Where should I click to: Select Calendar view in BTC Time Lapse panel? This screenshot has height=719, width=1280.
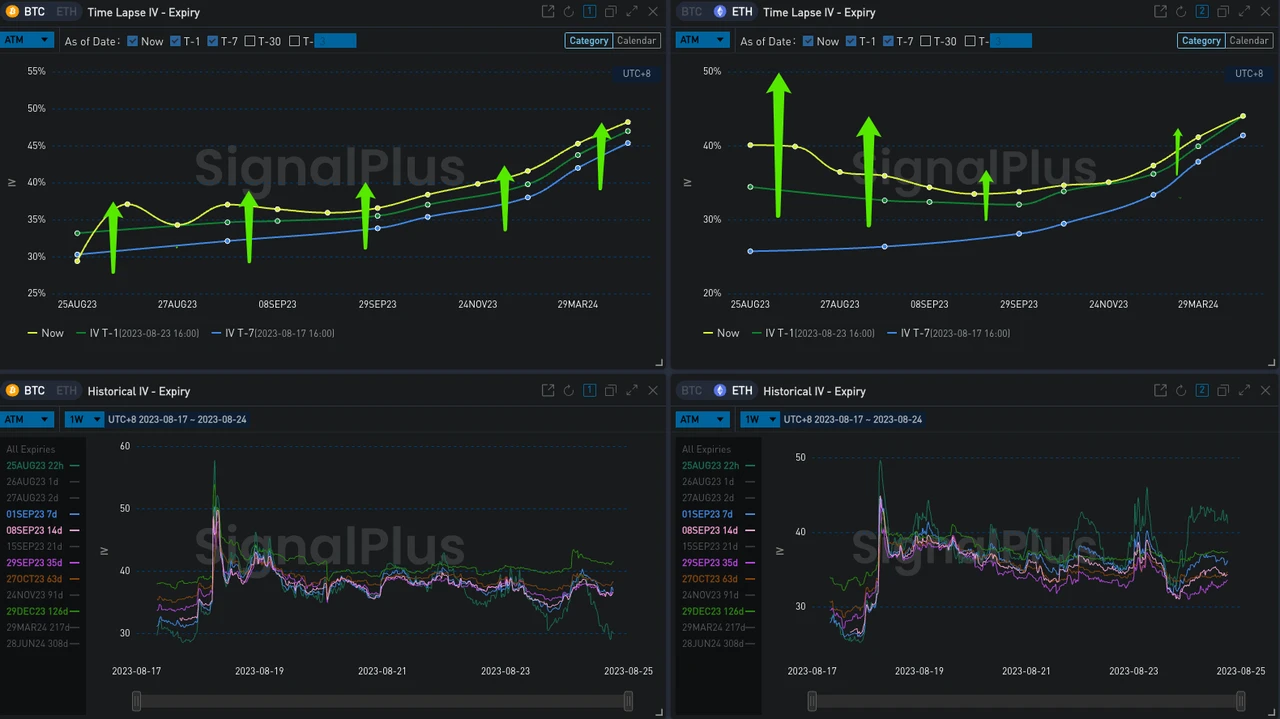(x=636, y=41)
